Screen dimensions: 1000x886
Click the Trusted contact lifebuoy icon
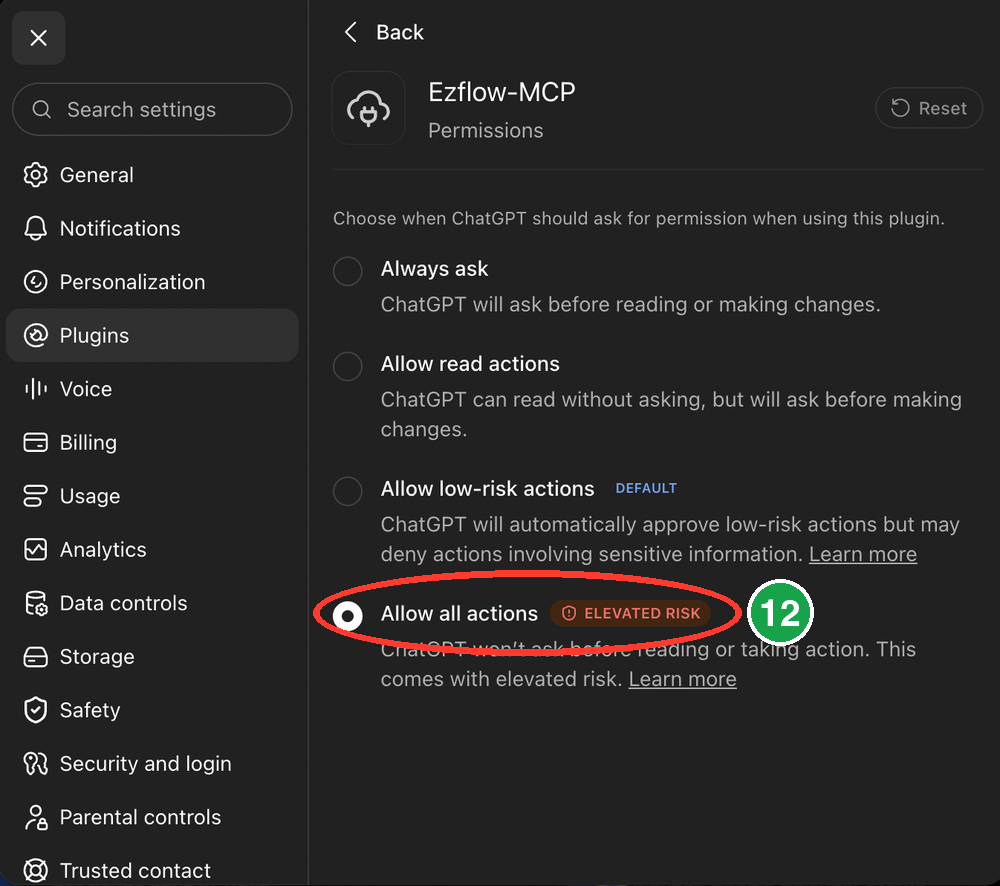point(36,870)
